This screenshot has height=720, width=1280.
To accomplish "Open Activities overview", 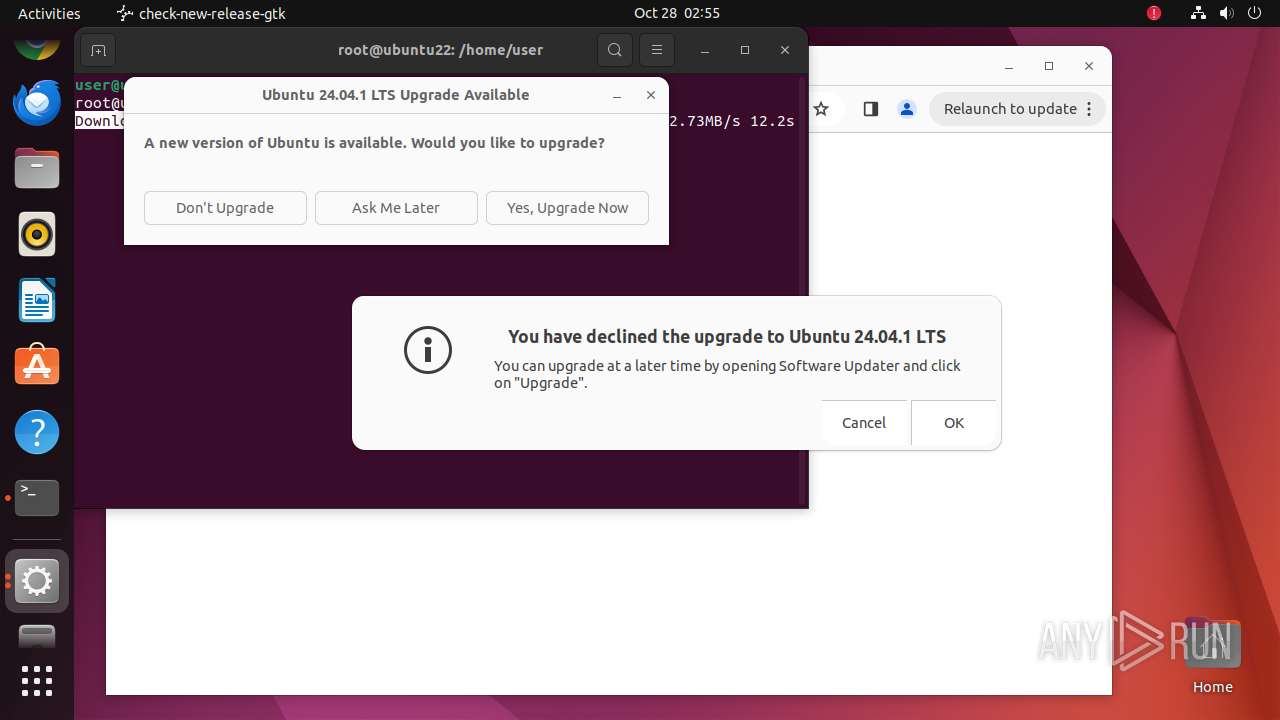I will (49, 13).
